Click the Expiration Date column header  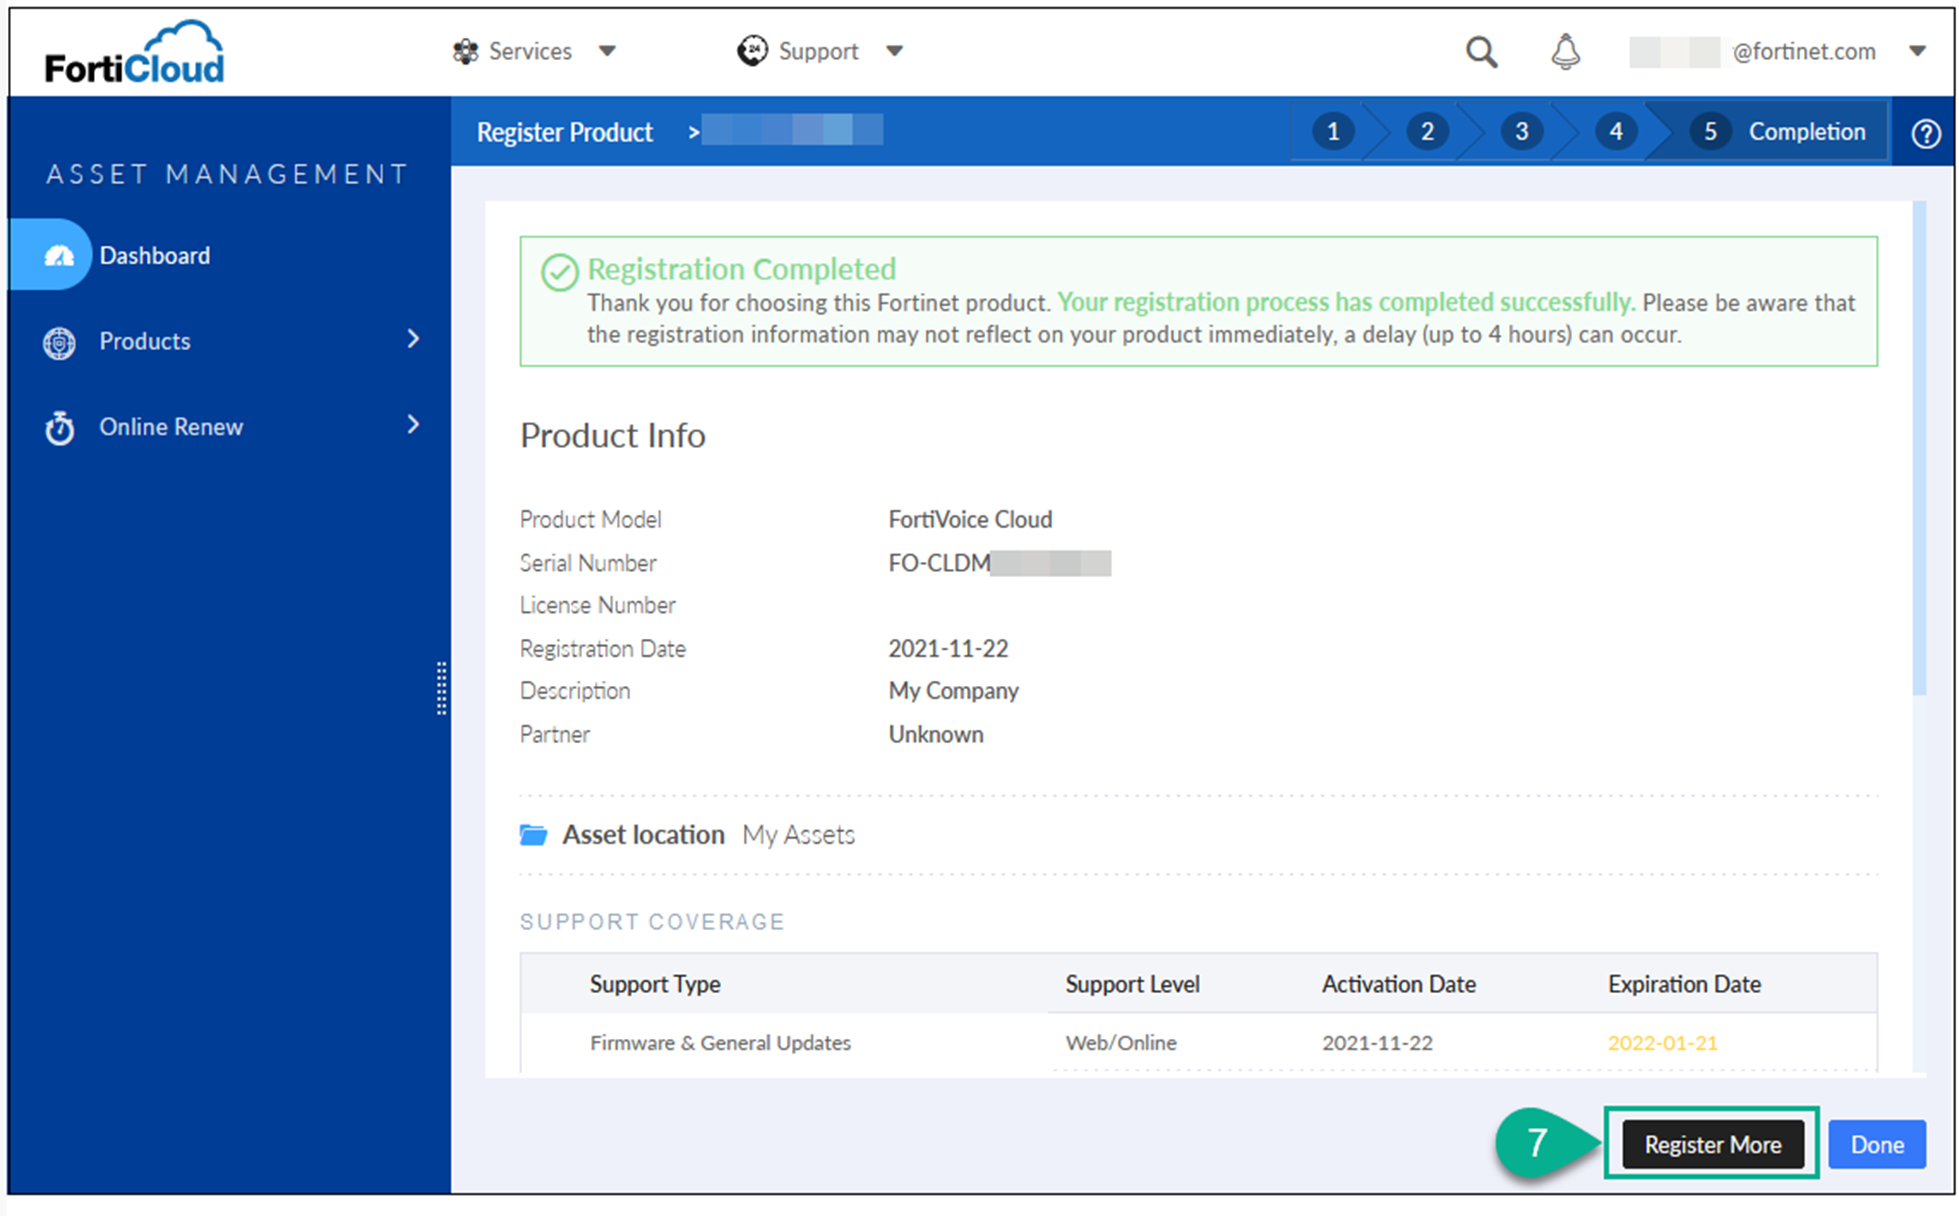(x=1684, y=984)
